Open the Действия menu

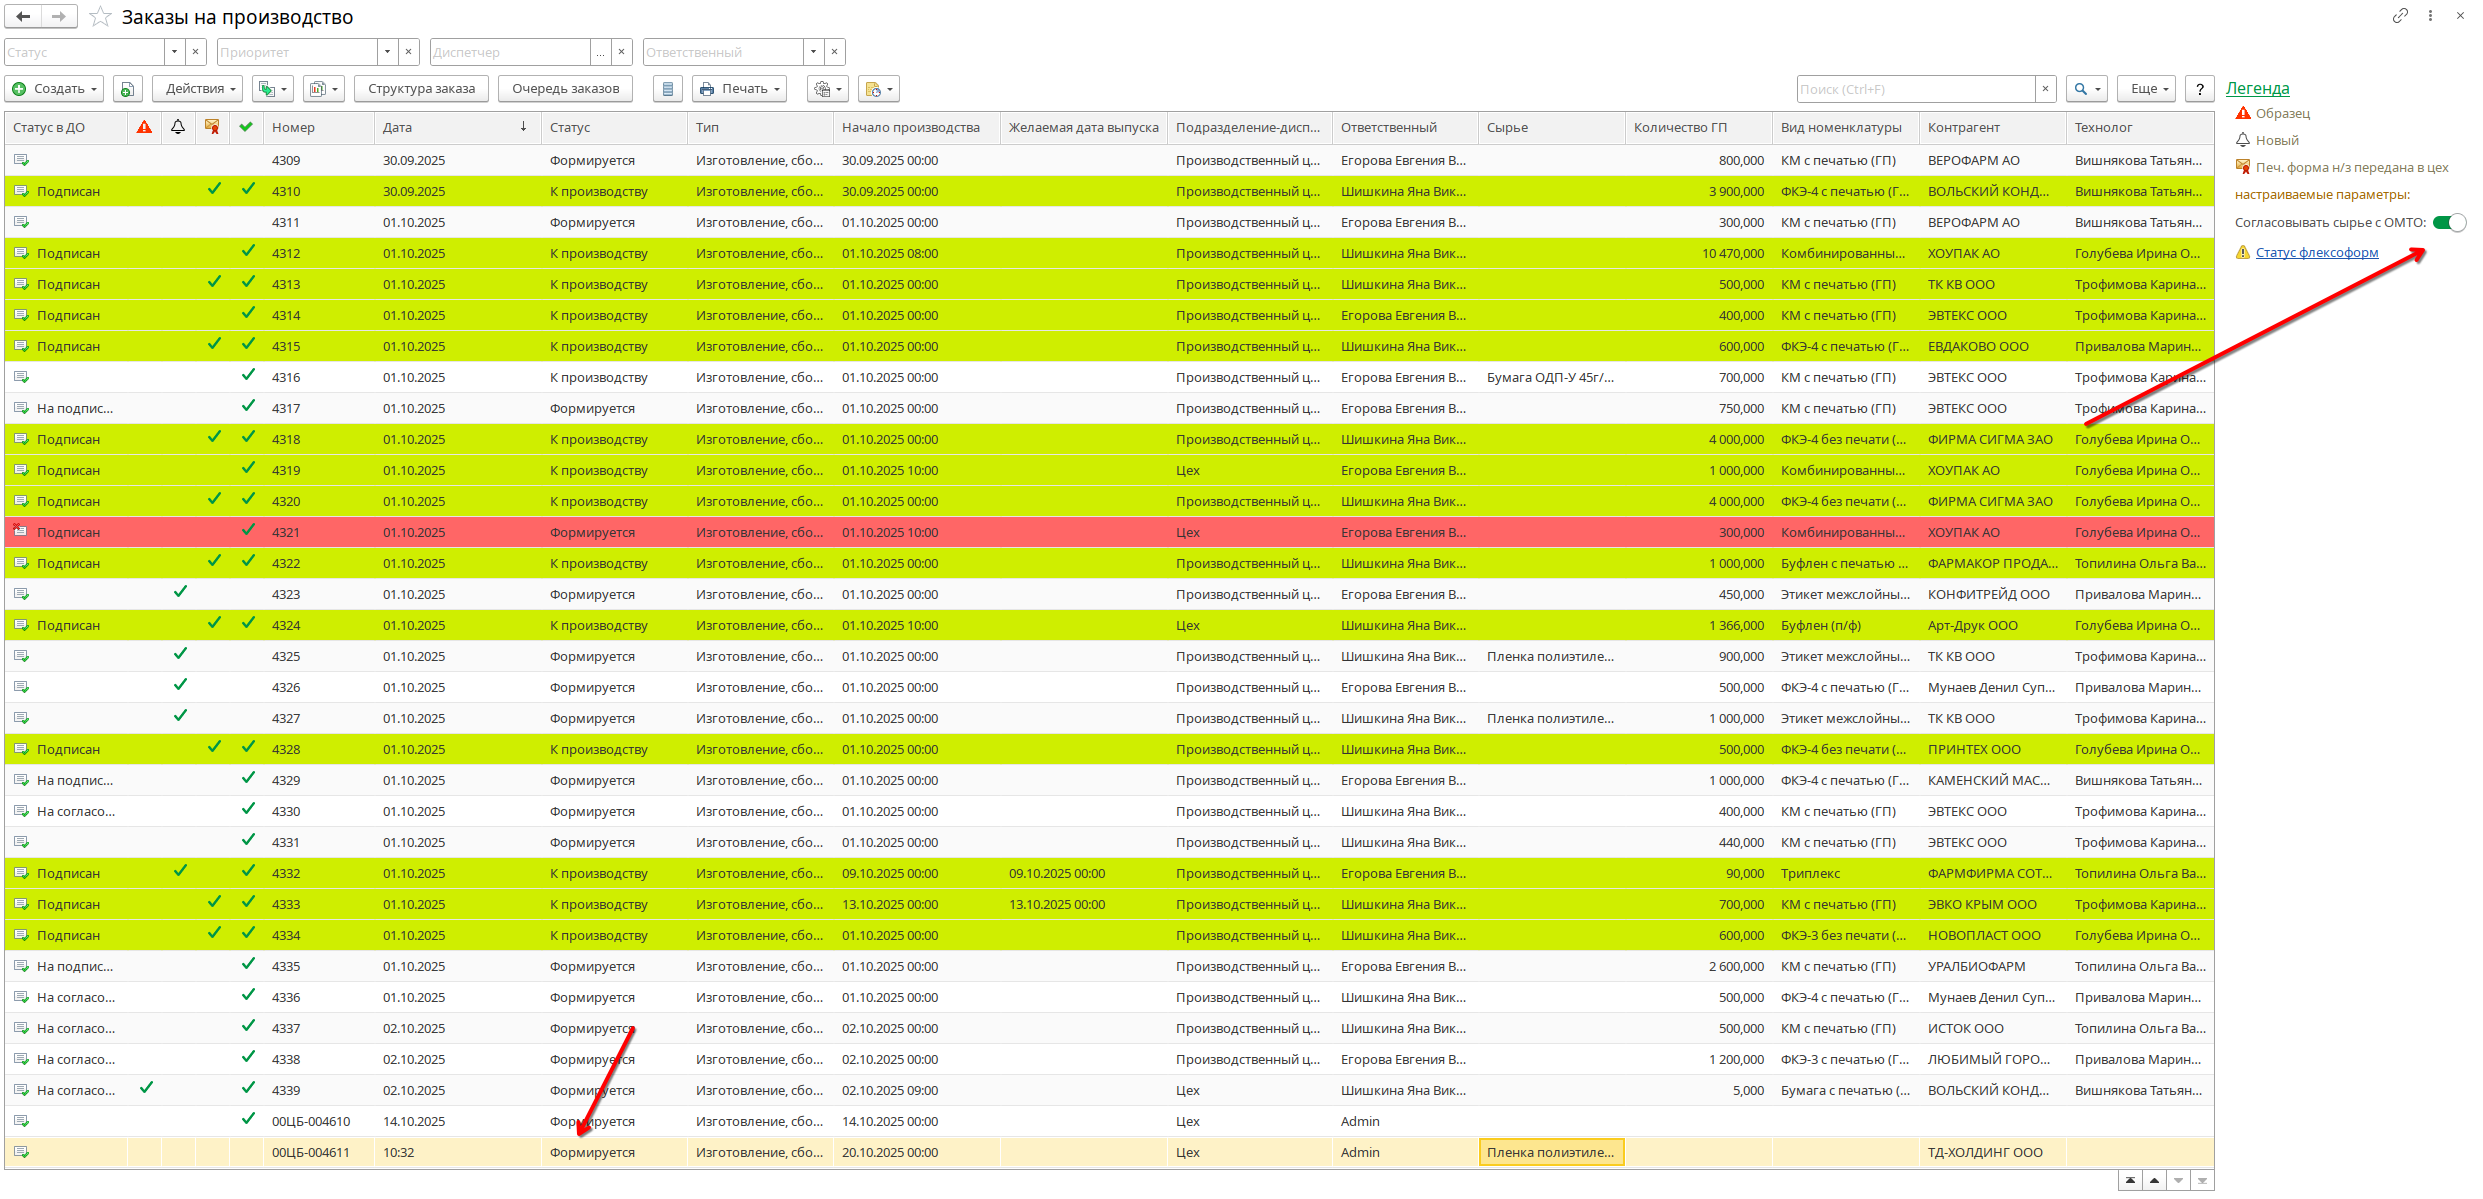[x=197, y=89]
